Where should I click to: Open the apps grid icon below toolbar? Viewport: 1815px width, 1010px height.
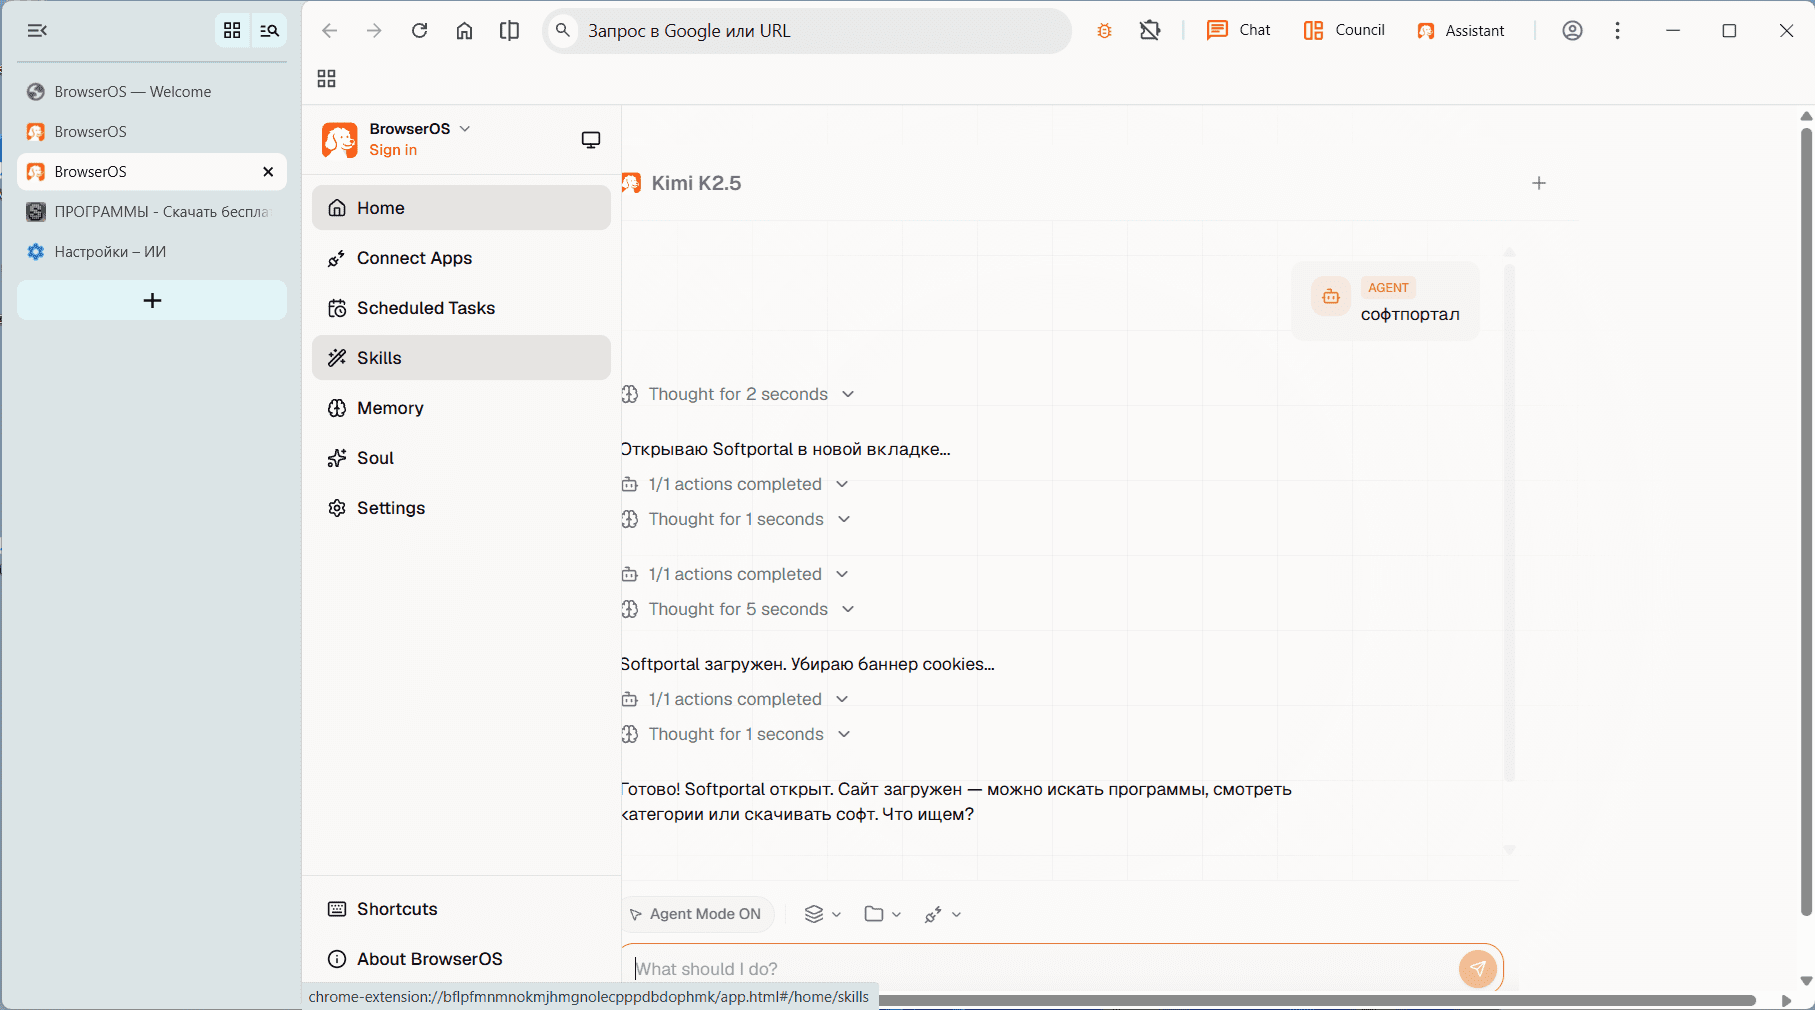[x=326, y=79]
